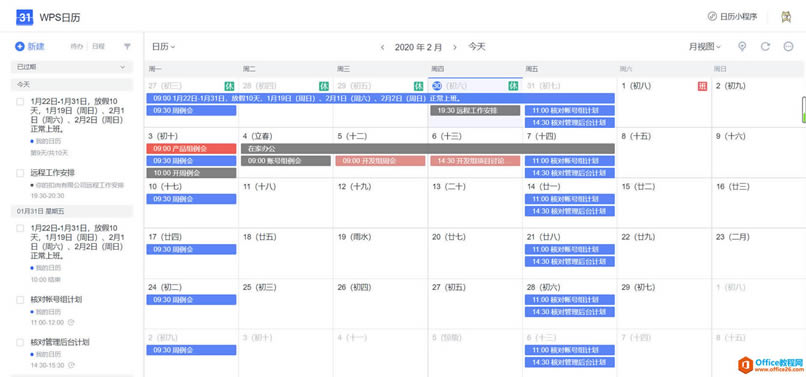The width and height of the screenshot is (806, 377).
Task: Open the 日历小程序 mini program icon
Action: [712, 16]
